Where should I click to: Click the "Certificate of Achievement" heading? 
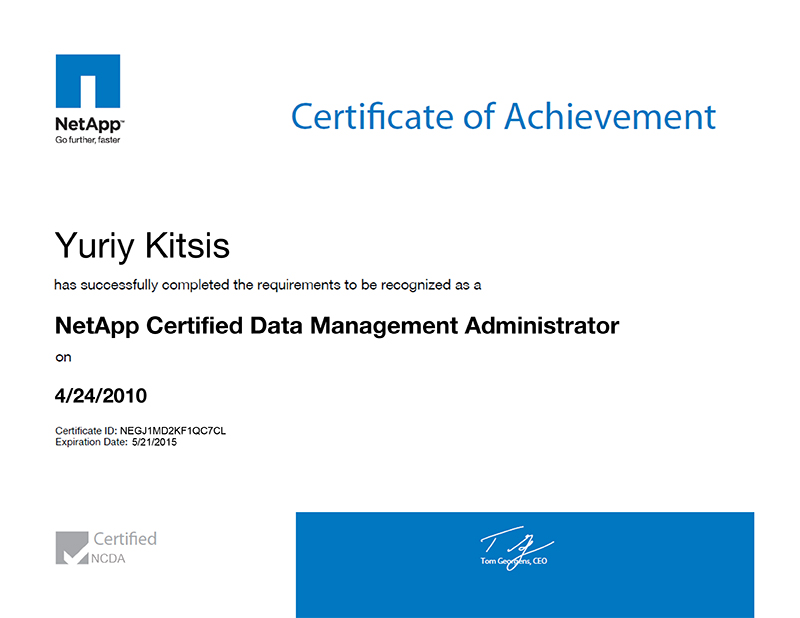(x=504, y=117)
